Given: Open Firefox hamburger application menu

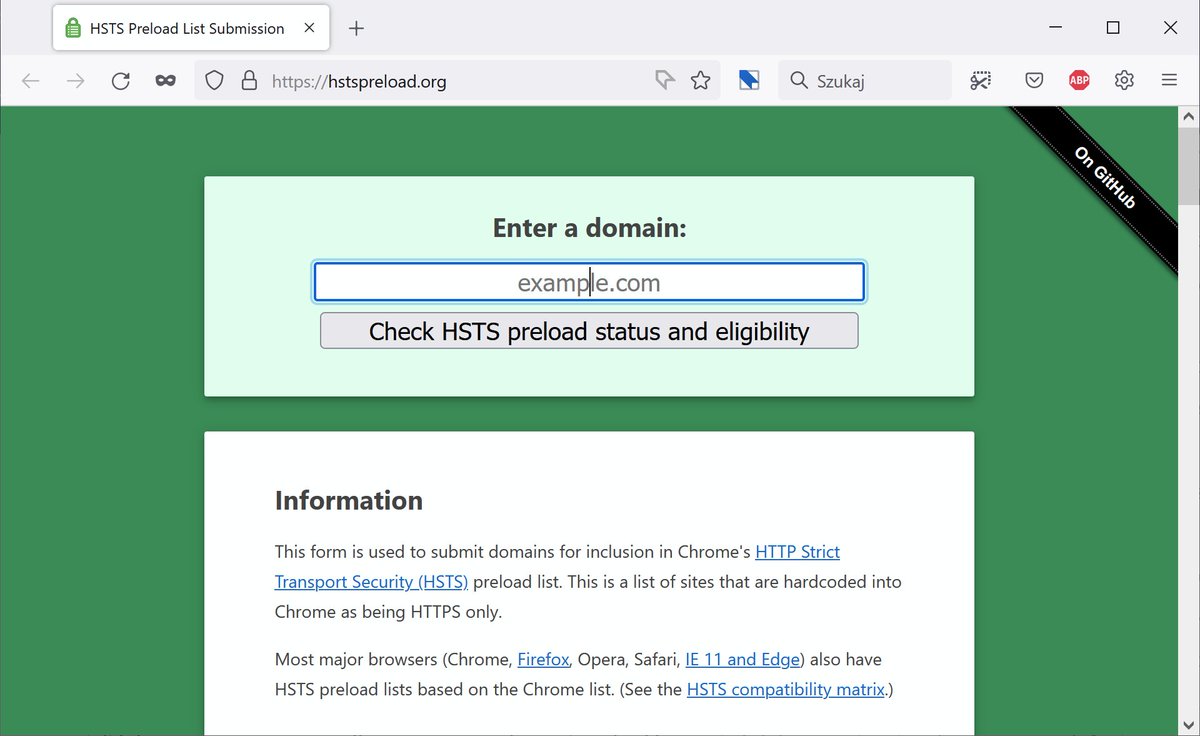Looking at the screenshot, I should tap(1169, 81).
